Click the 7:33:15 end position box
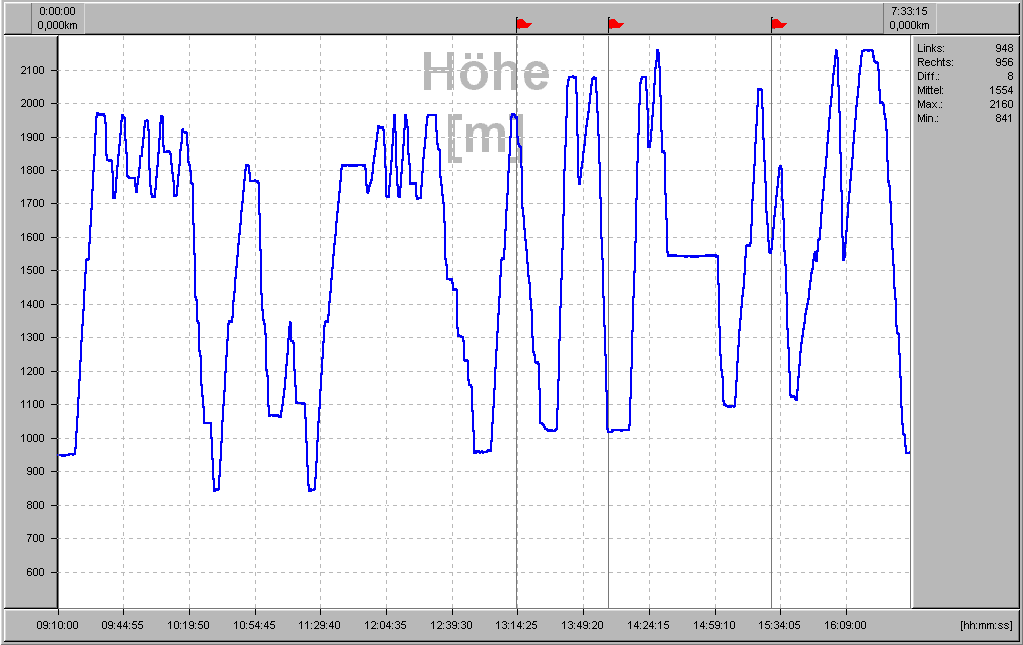Viewport: 1023px width, 645px height. (x=909, y=18)
